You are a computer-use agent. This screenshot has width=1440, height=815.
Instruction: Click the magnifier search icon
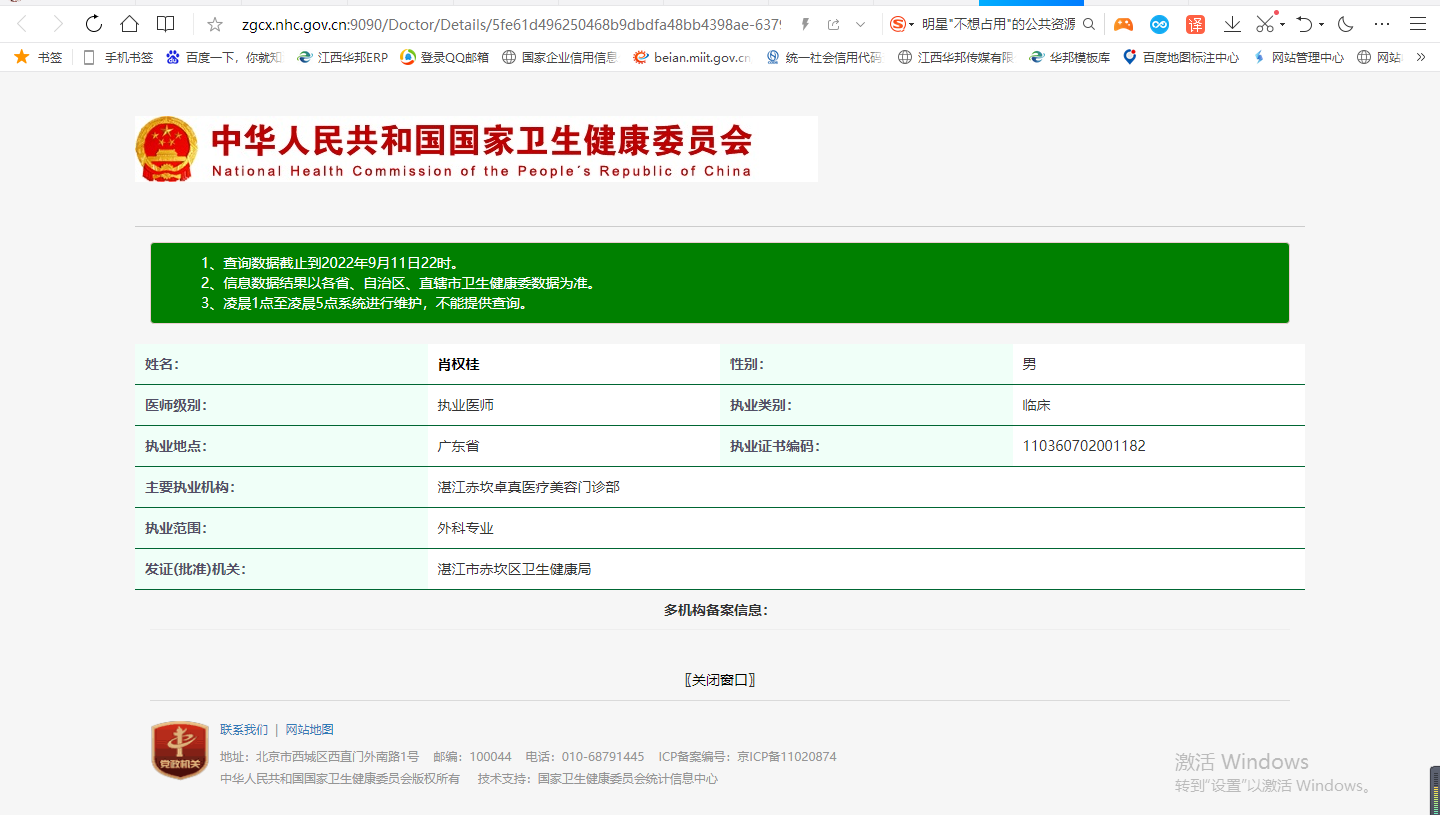tap(1089, 24)
